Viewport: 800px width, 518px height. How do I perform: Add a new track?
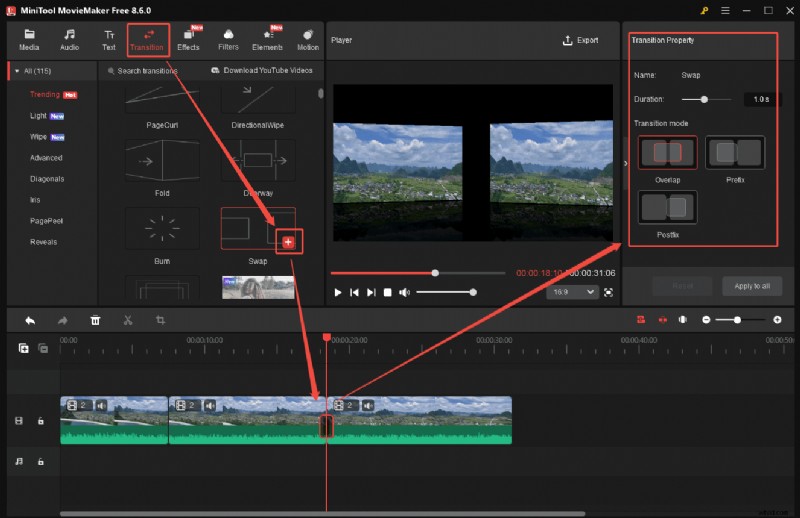pyautogui.click(x=23, y=348)
